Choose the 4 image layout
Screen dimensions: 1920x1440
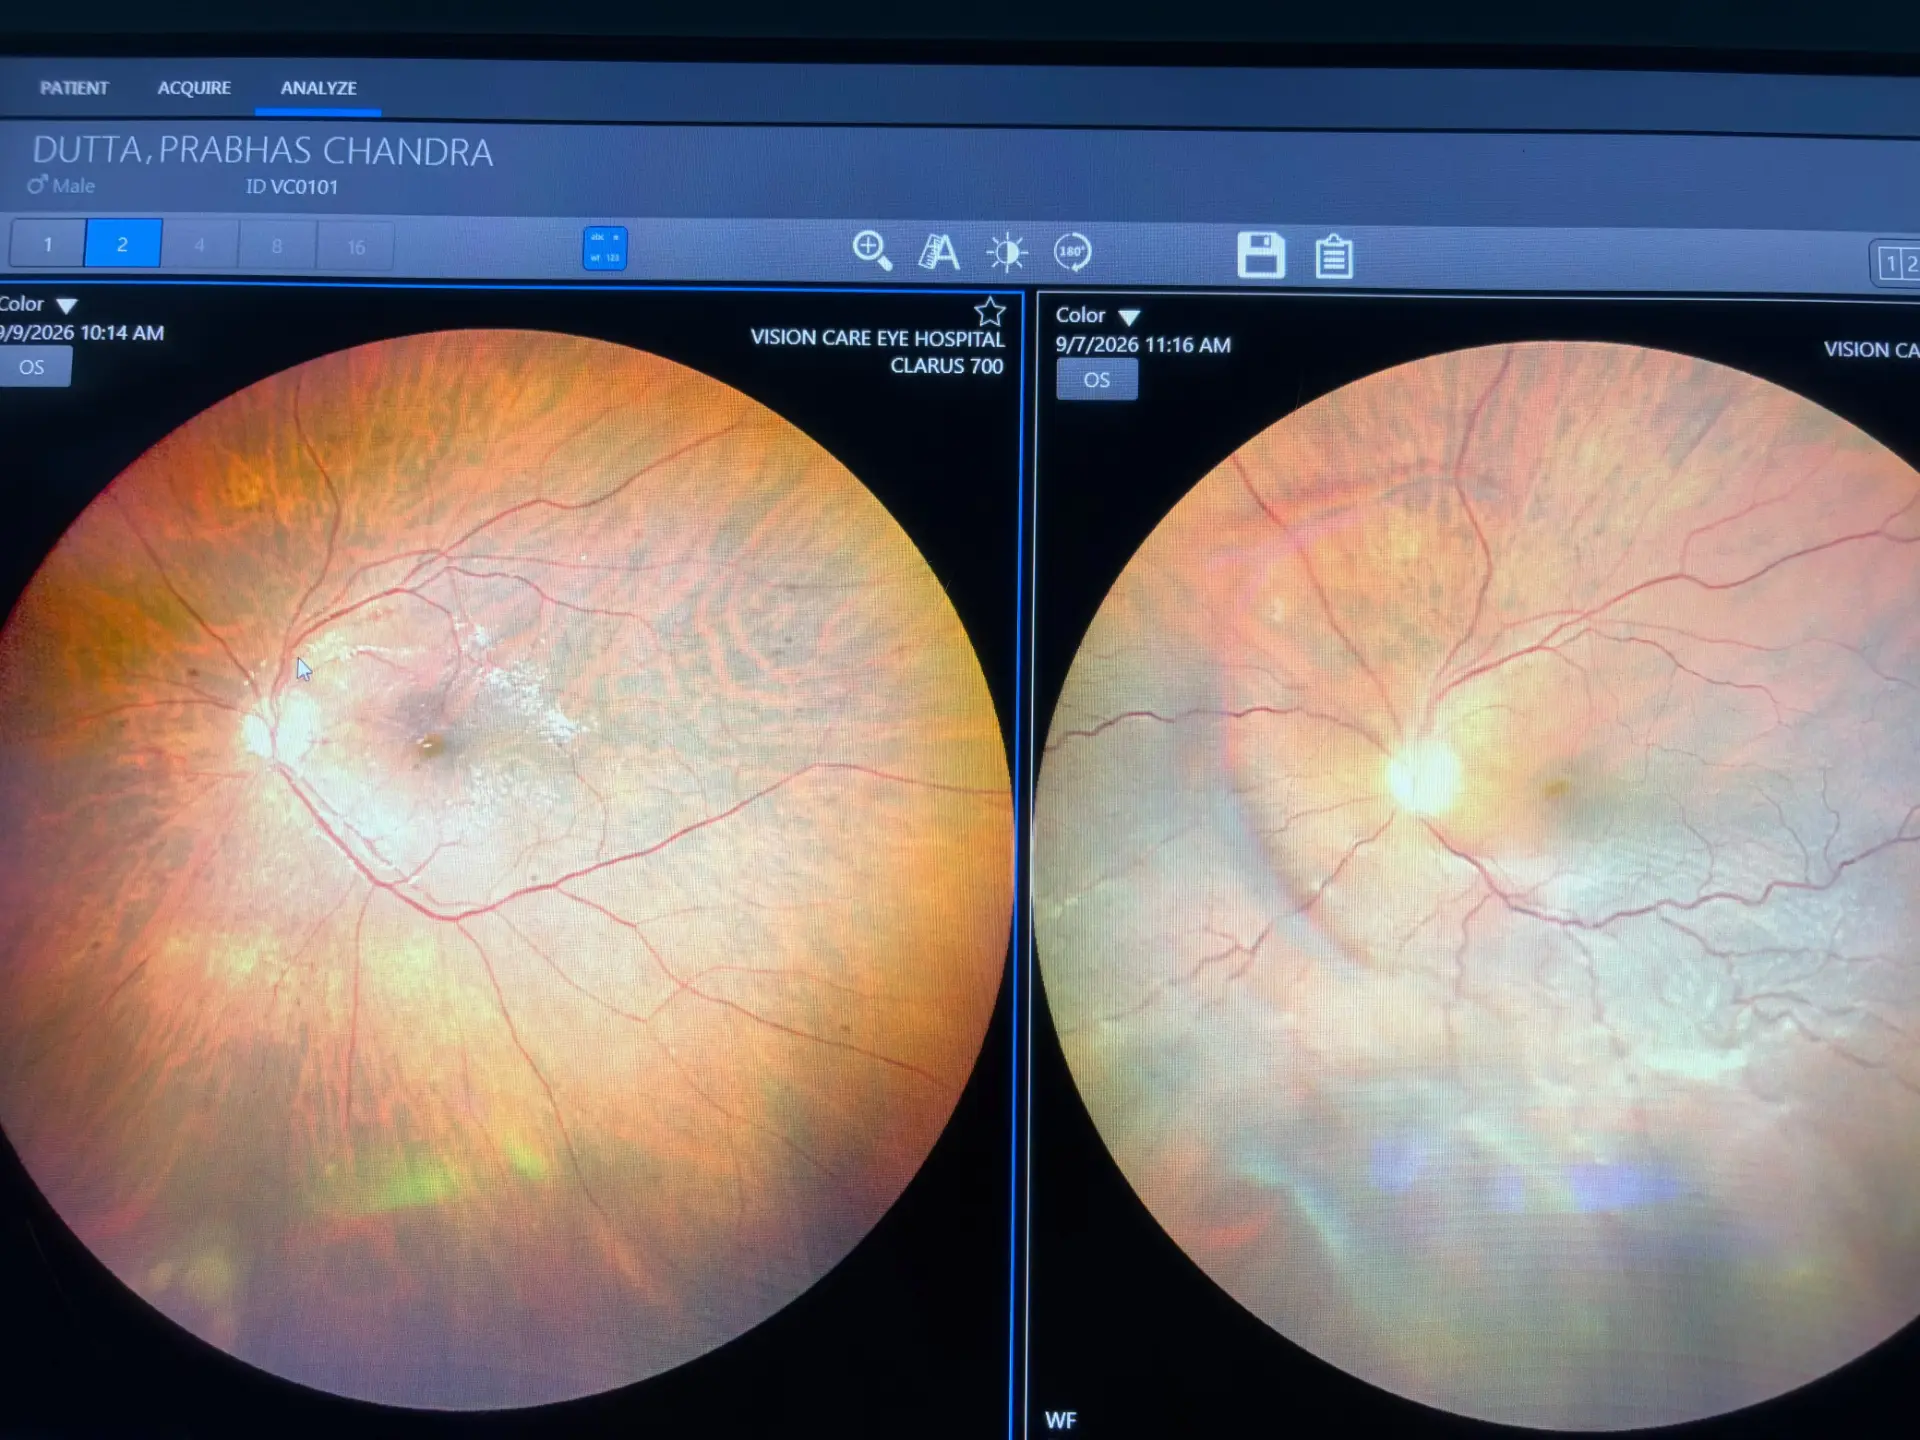click(x=200, y=245)
